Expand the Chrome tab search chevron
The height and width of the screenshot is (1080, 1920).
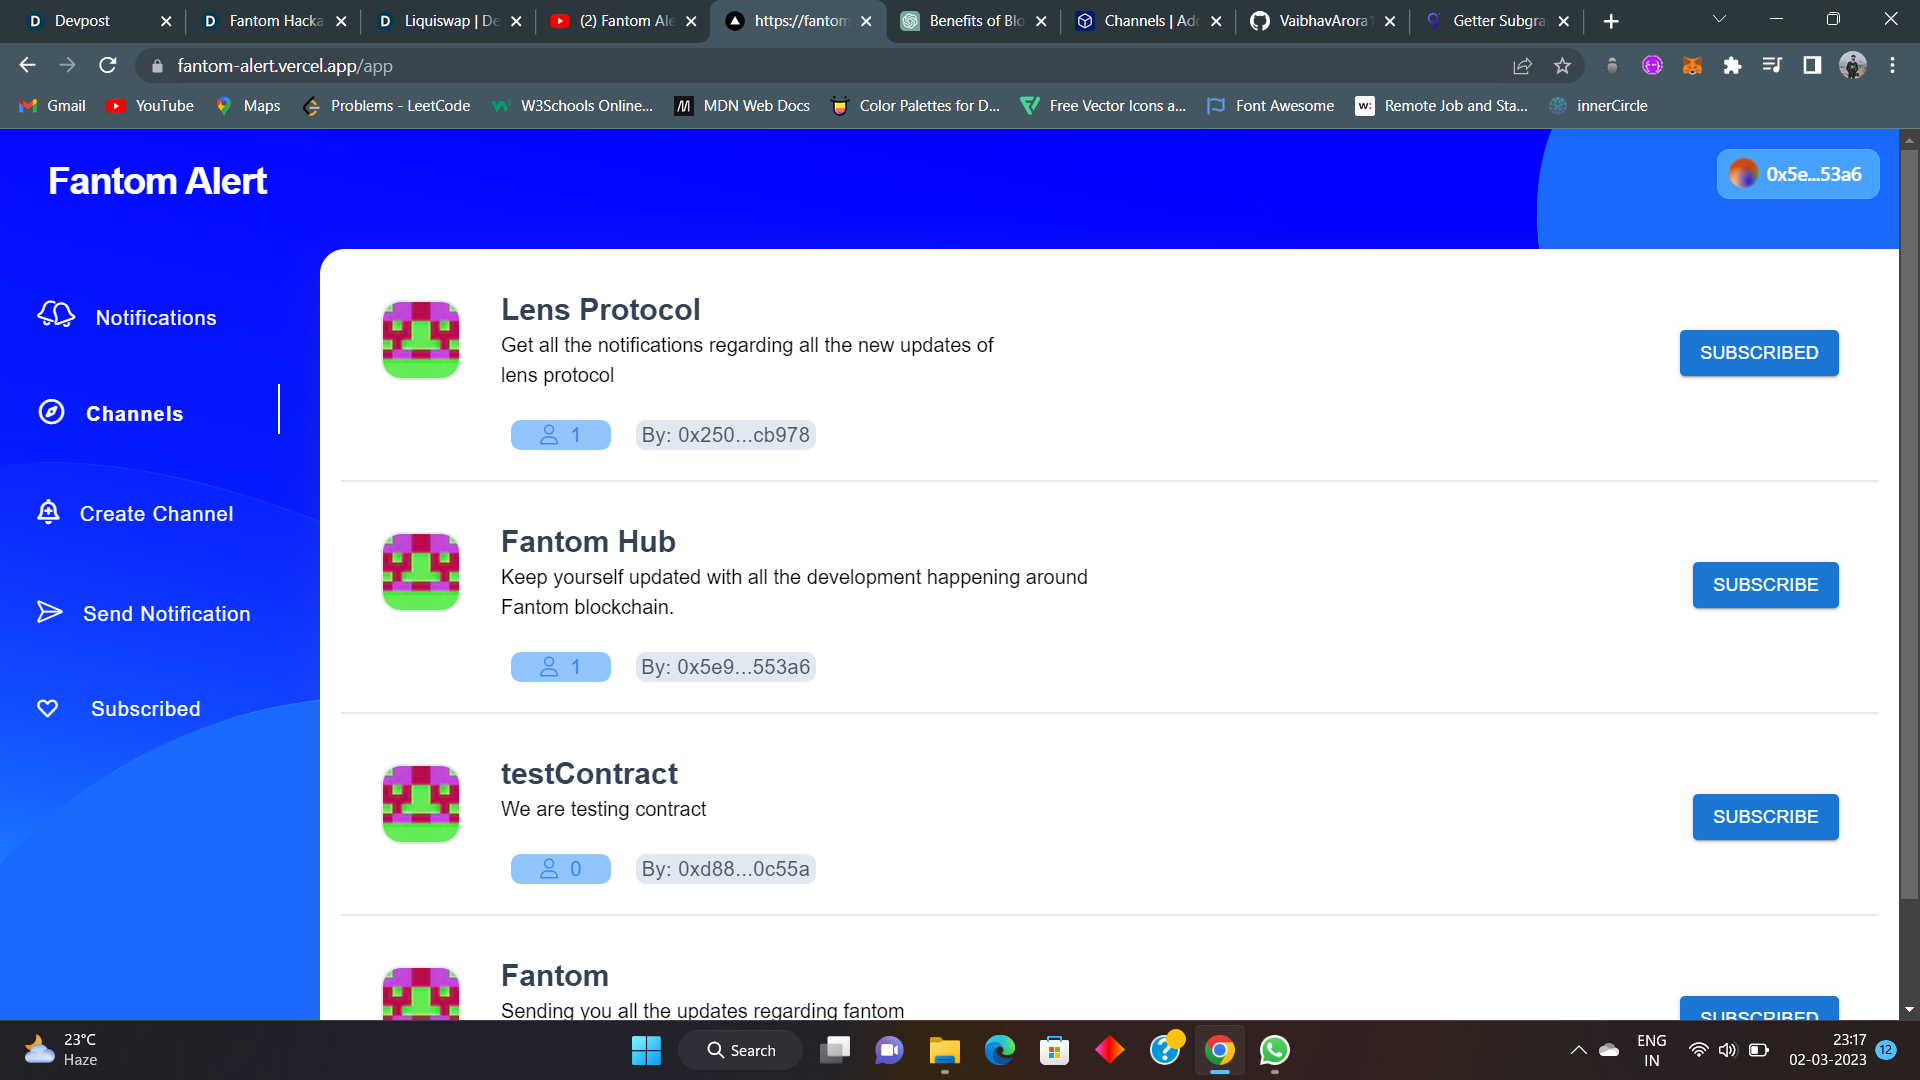click(x=1719, y=20)
